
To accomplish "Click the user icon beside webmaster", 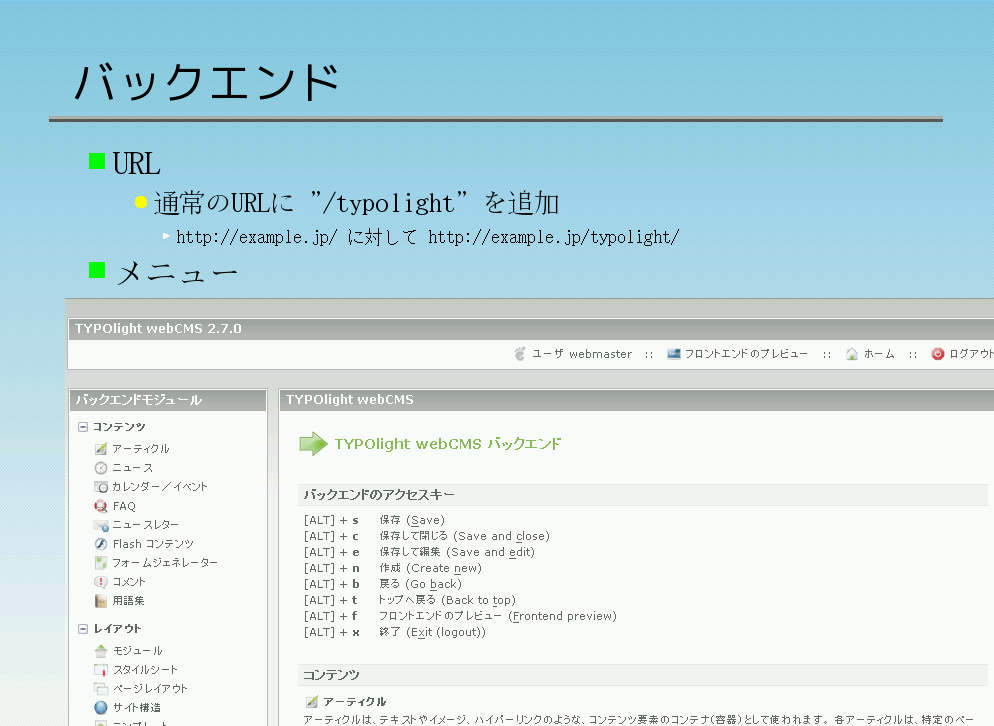I will [520, 354].
